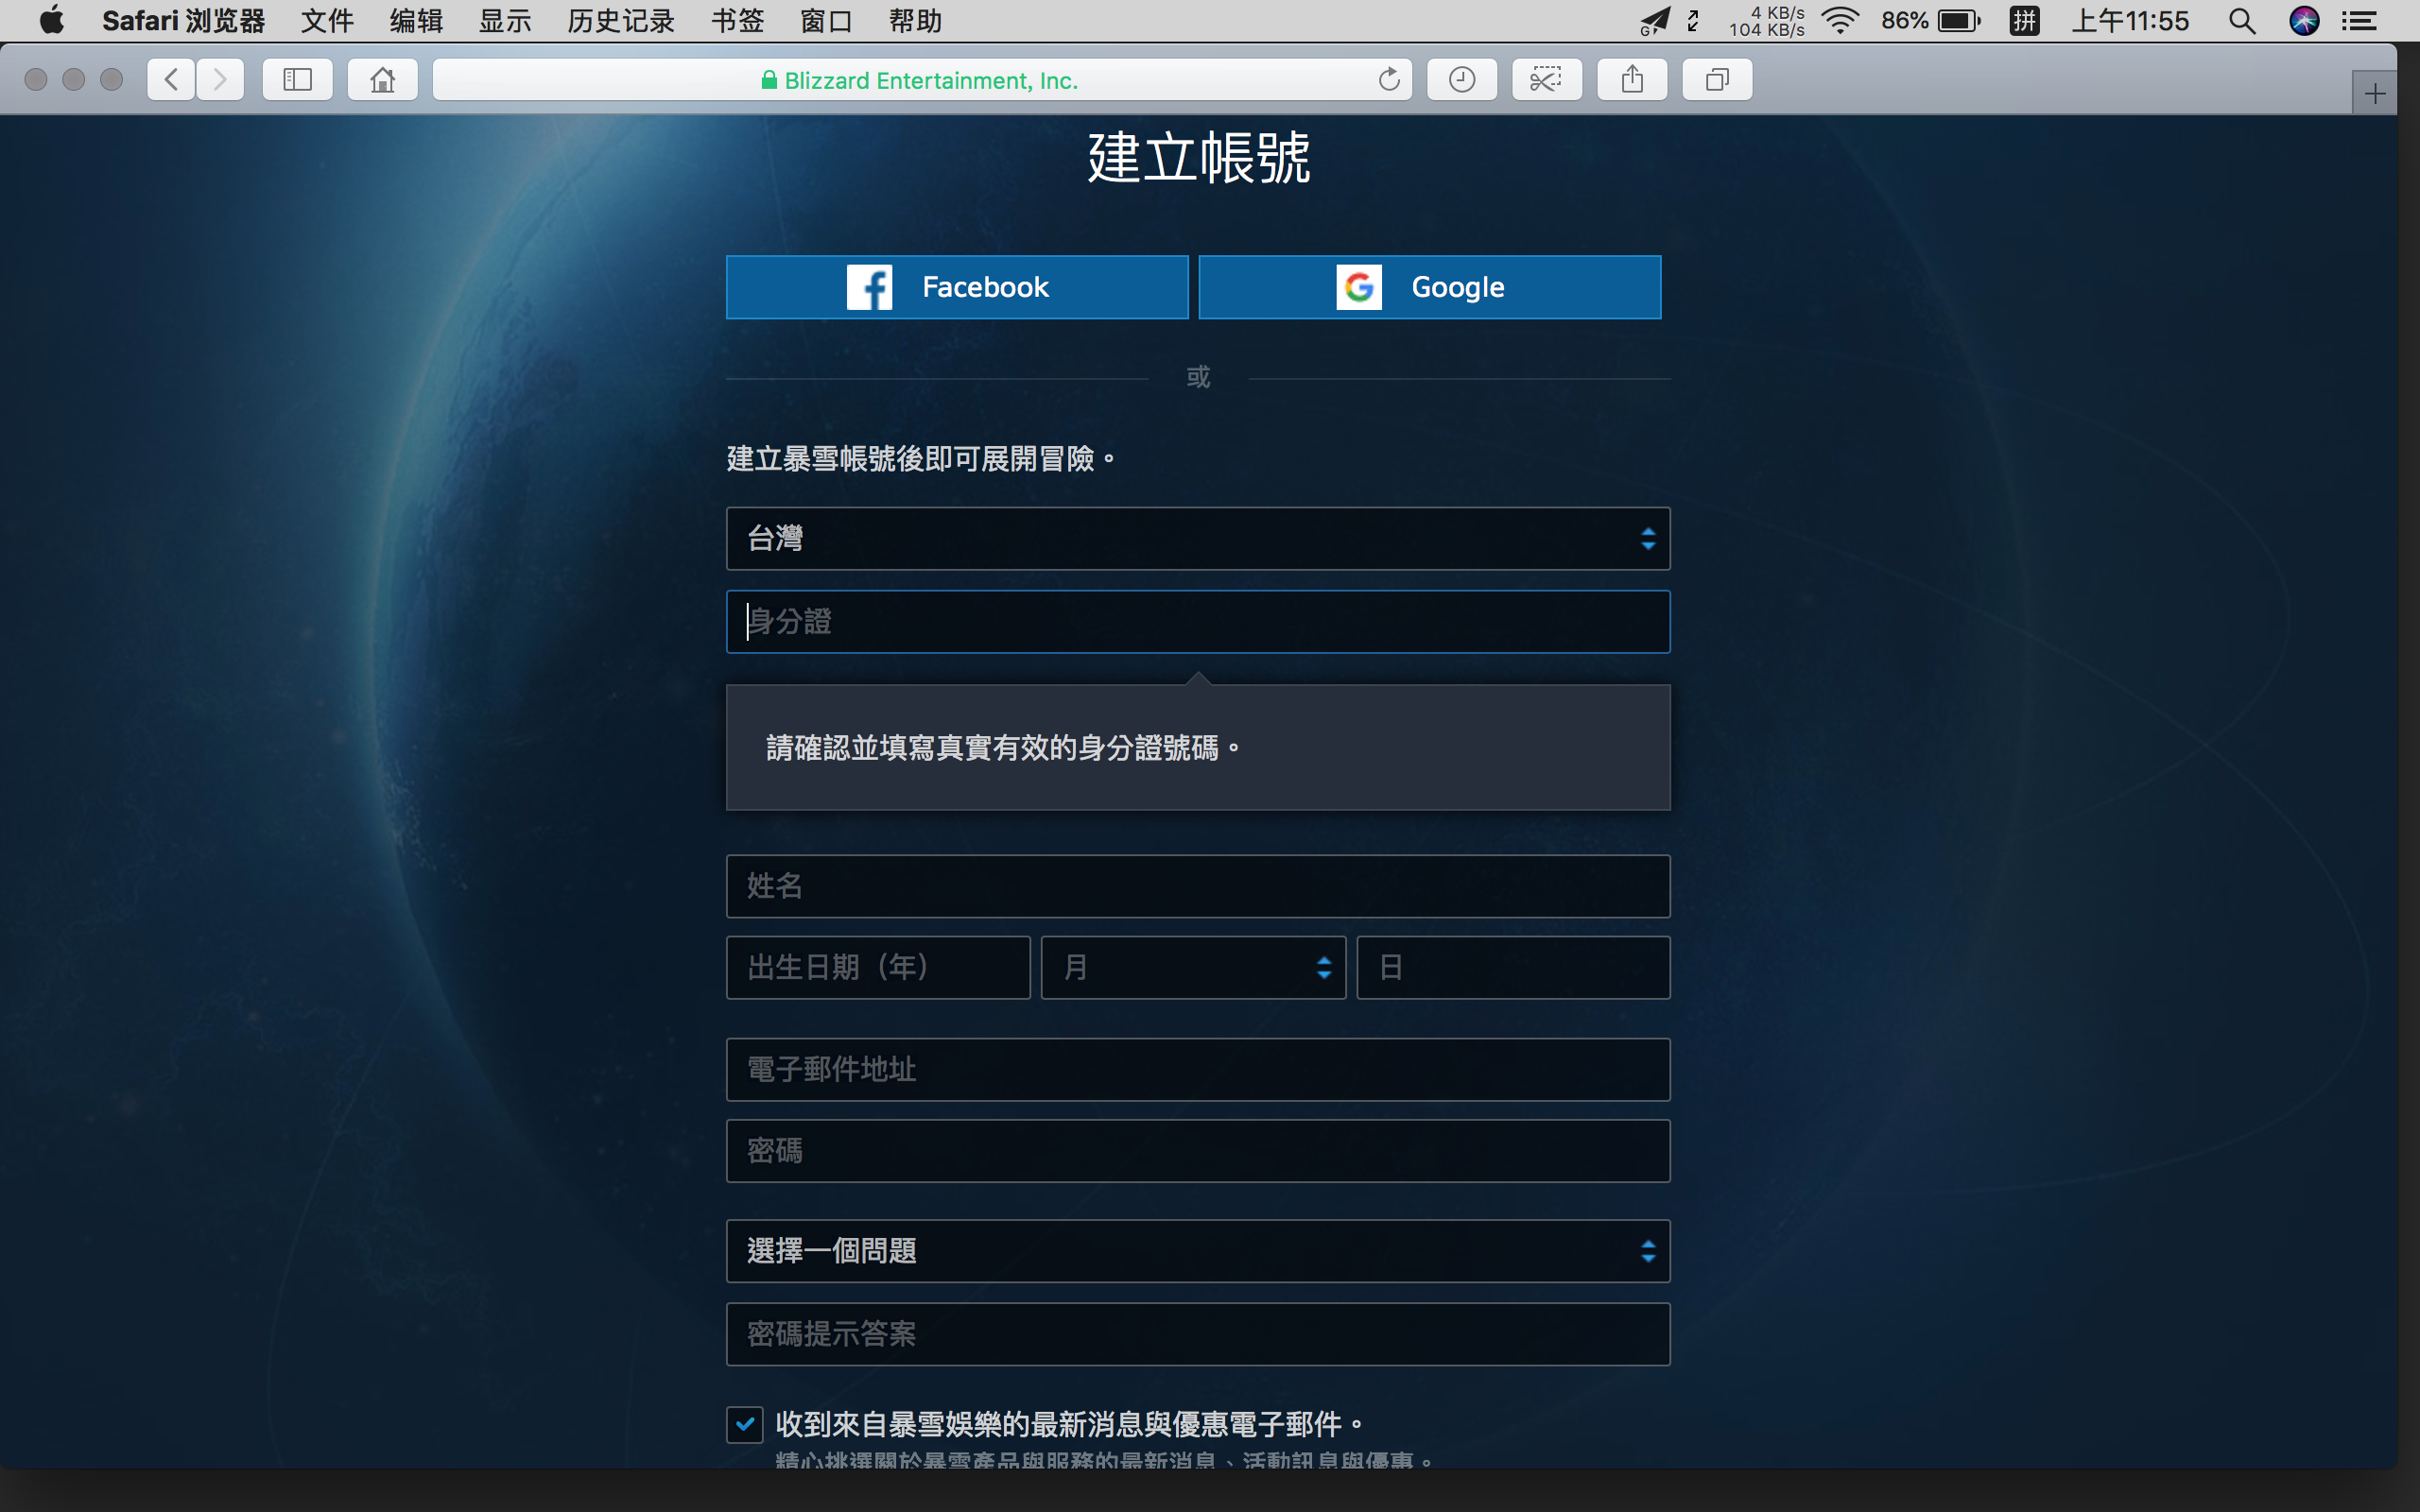Screen dimensions: 2420x1512
Task: Focus the 身分證 ID number field
Action: pyautogui.click(x=1198, y=622)
